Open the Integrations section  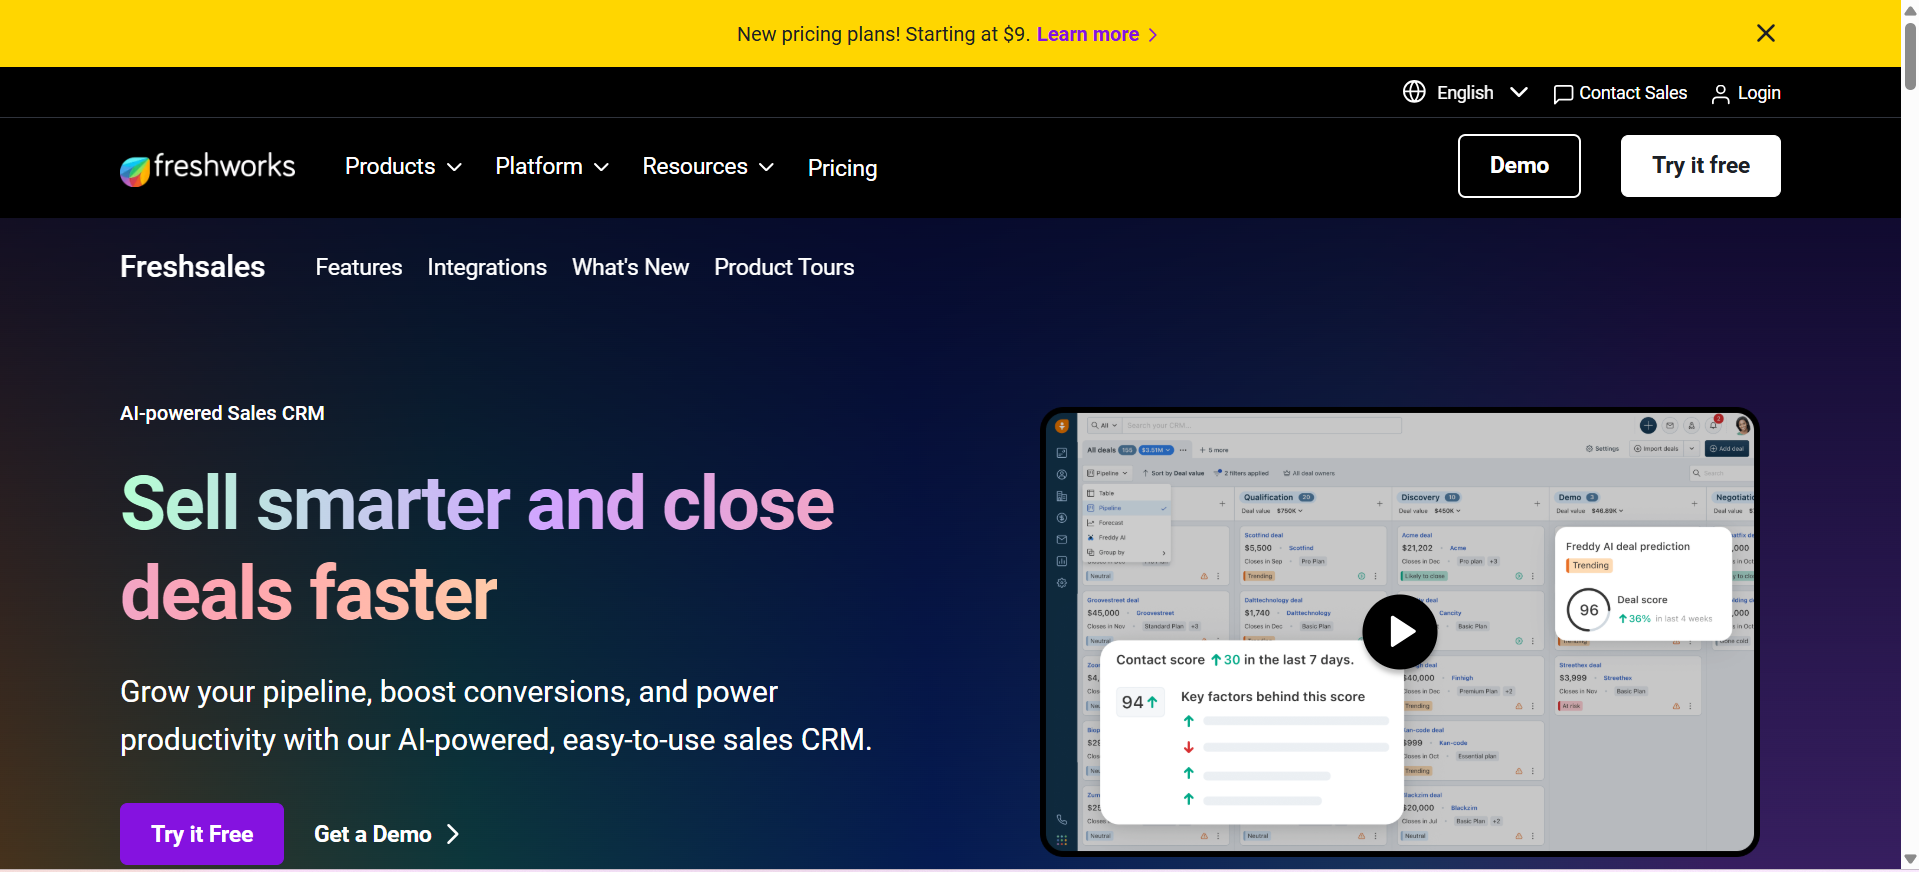[487, 267]
